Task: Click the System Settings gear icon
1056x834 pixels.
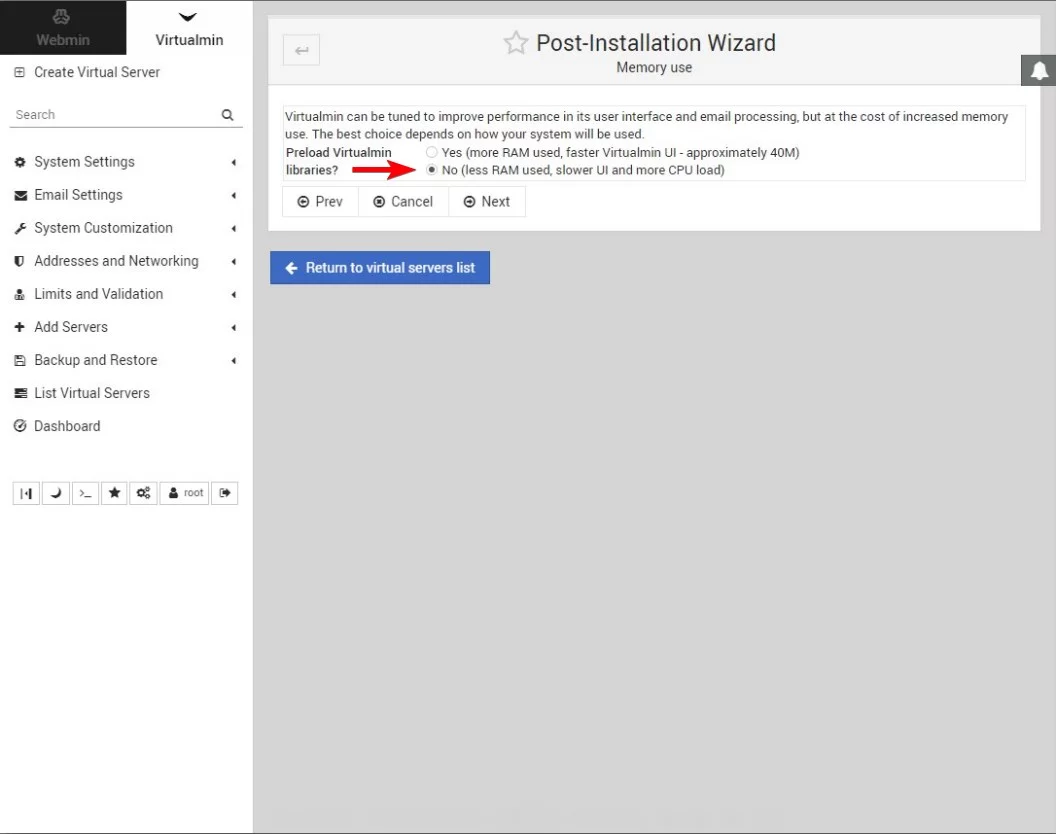Action: [20, 162]
